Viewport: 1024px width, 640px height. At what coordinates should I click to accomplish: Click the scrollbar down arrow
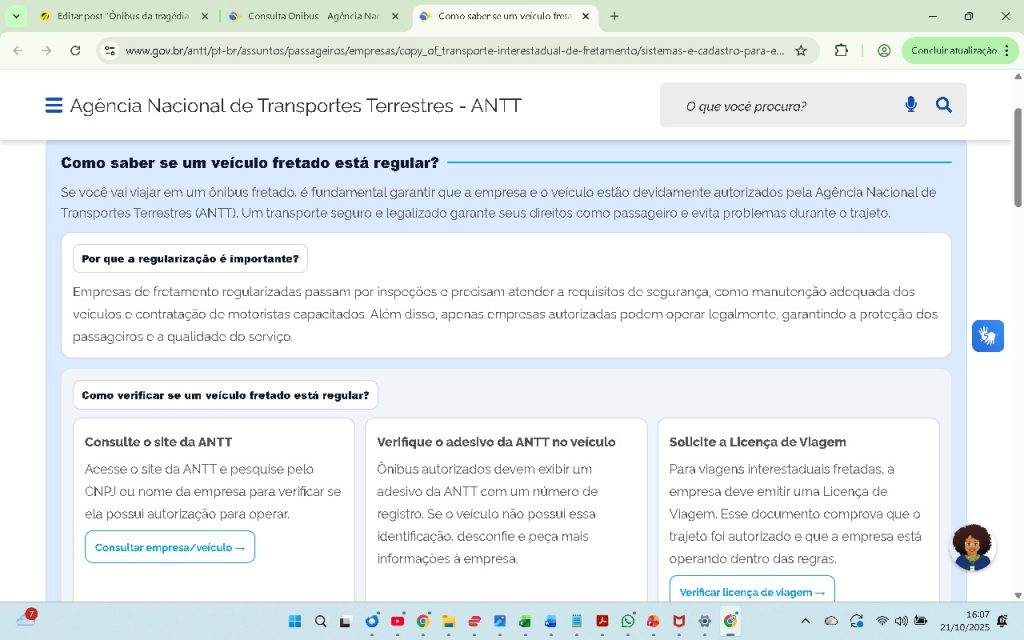1017,595
